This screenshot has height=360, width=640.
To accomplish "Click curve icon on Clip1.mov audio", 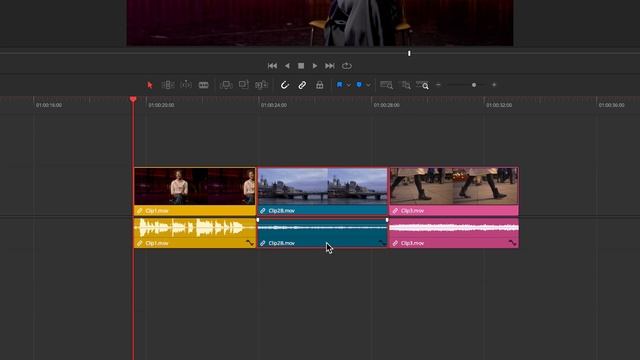I will [x=250, y=243].
